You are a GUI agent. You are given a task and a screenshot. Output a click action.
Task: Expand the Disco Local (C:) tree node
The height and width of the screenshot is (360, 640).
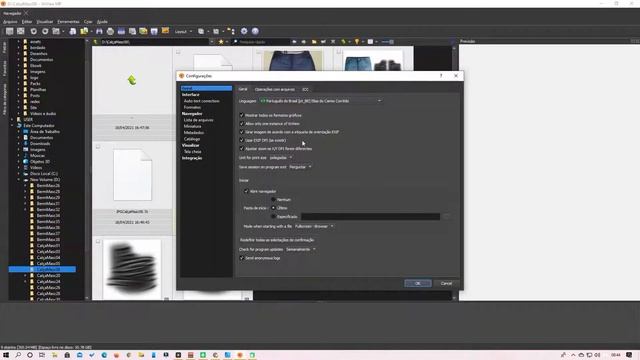pos(18,173)
